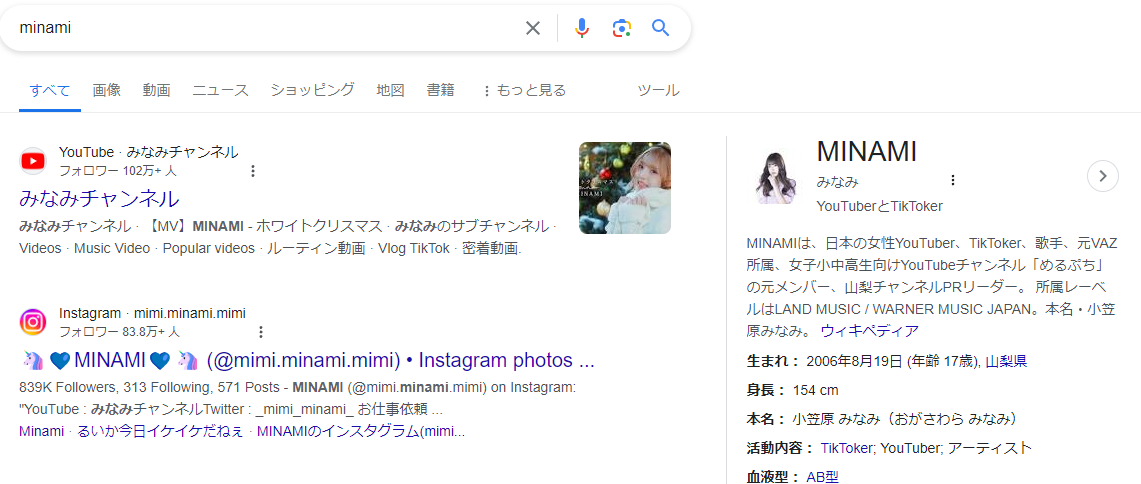Click YouTube · みなみチャンネル source label
Screen dimensions: 1141x484
click(148, 152)
